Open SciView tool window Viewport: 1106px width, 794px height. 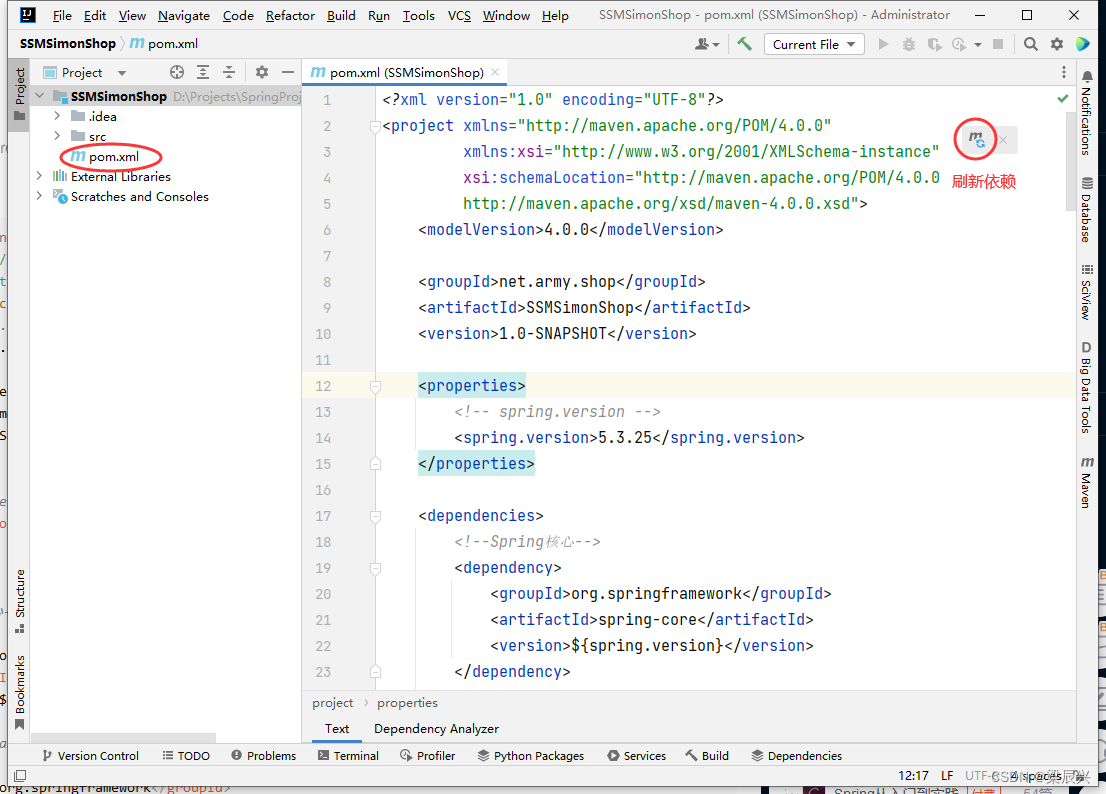click(1086, 292)
